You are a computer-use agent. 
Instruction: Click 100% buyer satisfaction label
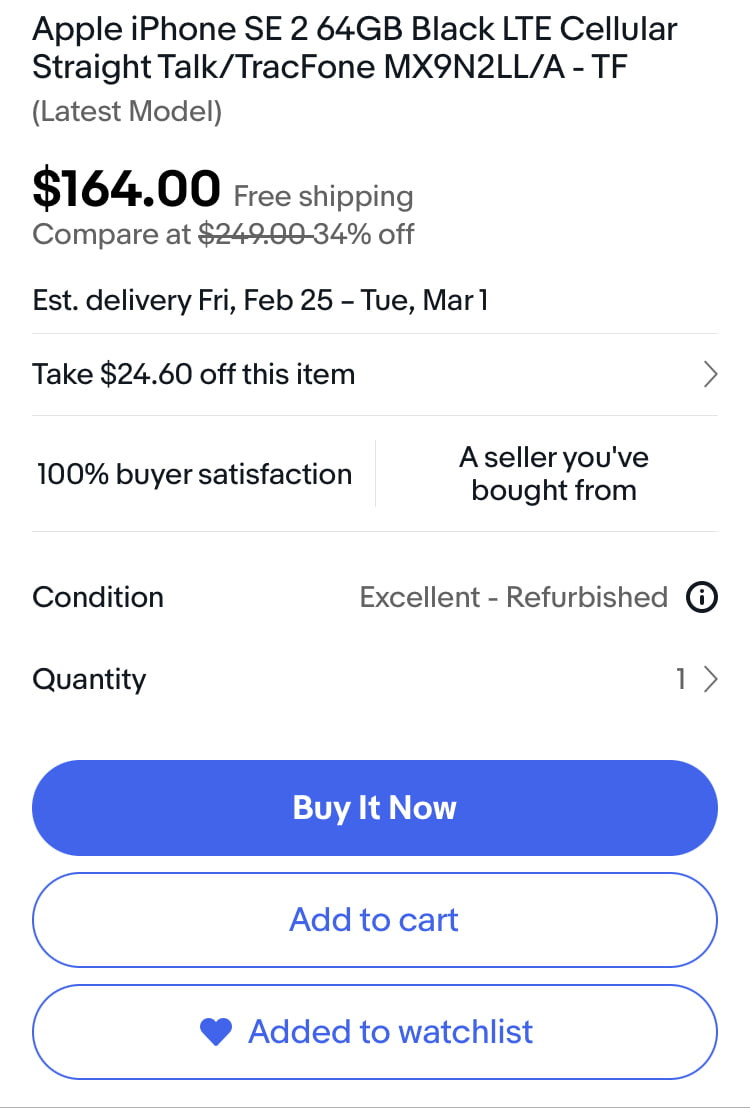(x=194, y=474)
